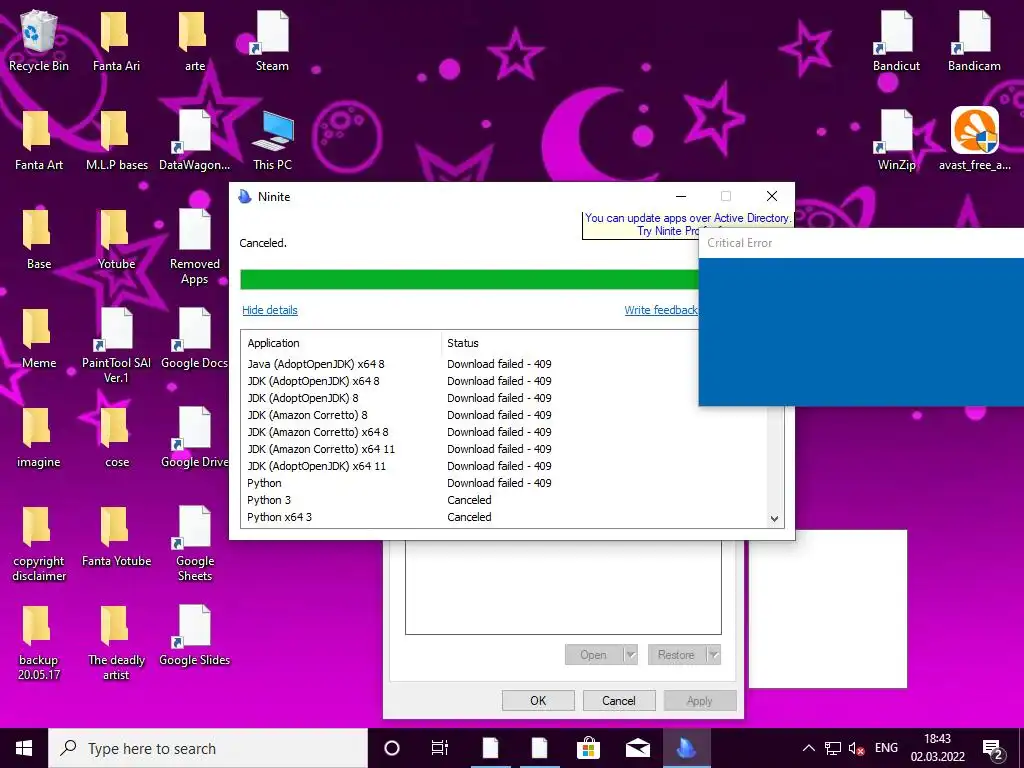Click the Apply button
The height and width of the screenshot is (768, 1024).
click(x=699, y=701)
